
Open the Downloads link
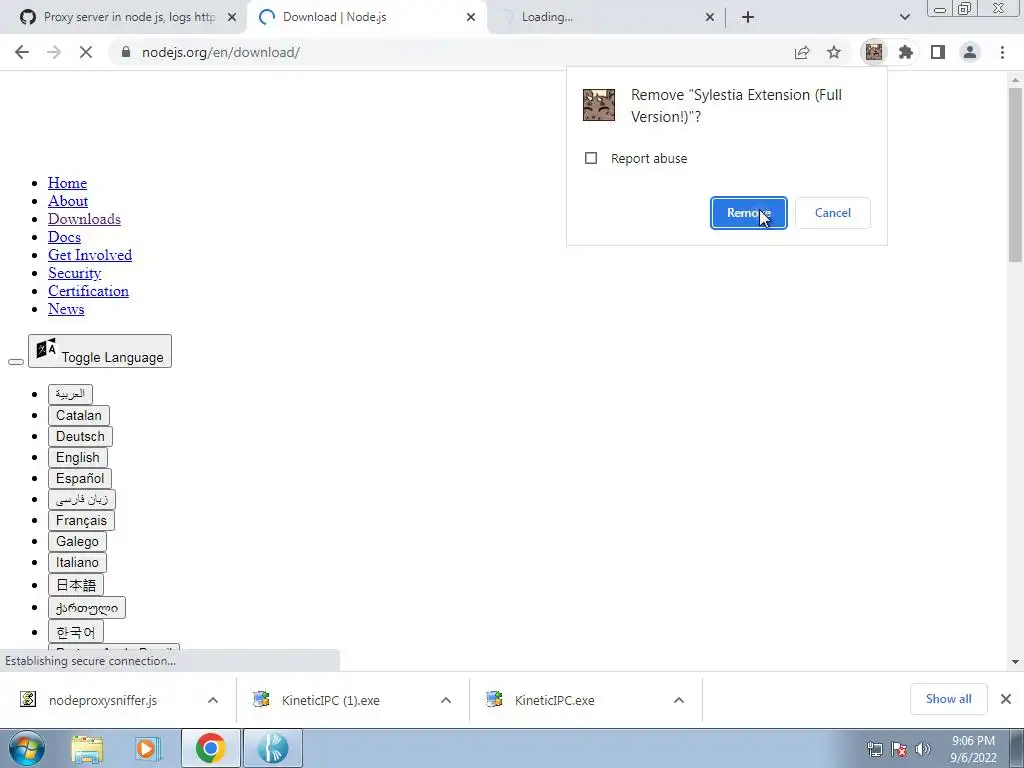84,219
